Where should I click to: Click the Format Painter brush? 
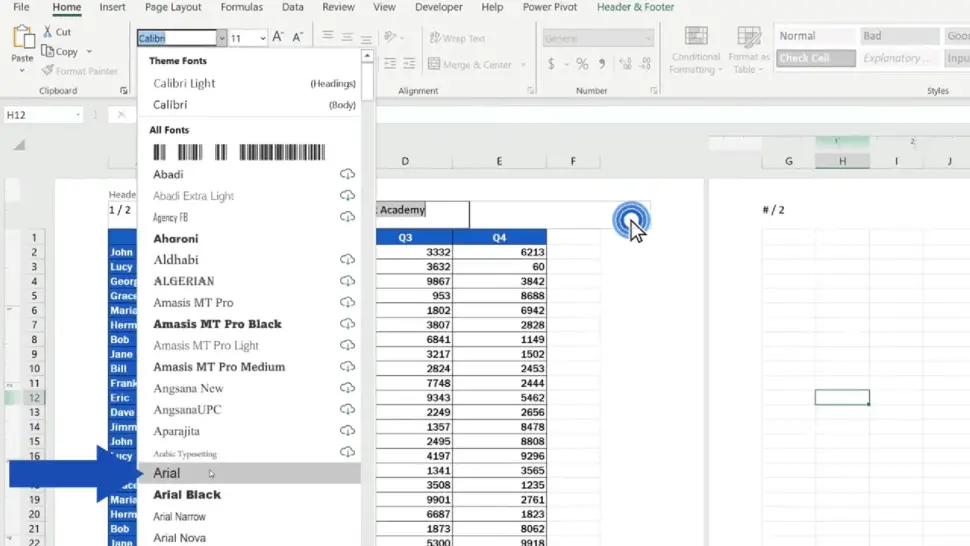click(x=48, y=71)
